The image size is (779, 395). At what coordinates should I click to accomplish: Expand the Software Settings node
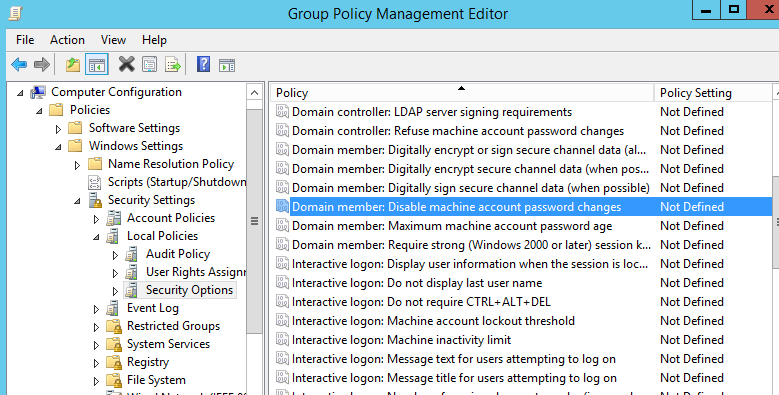(58, 129)
